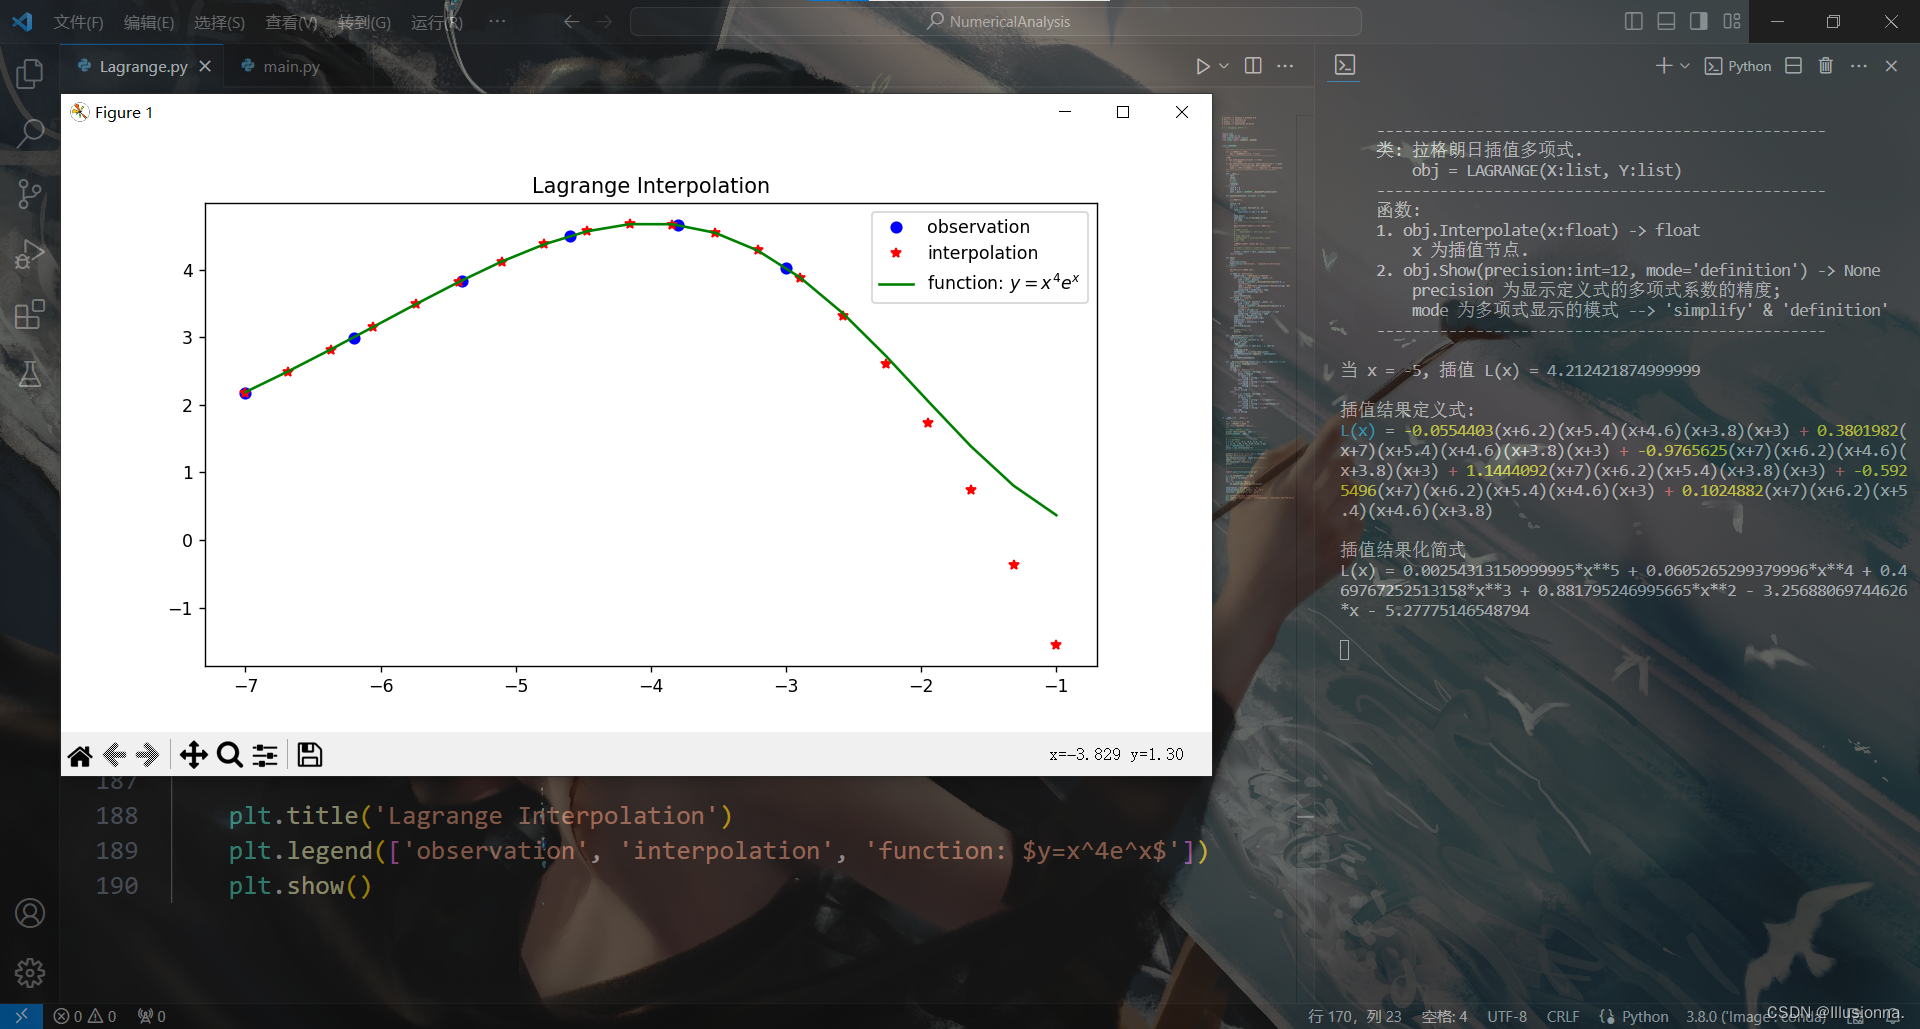This screenshot has height=1029, width=1920.
Task: Open the Testing flask view
Action: 30,375
